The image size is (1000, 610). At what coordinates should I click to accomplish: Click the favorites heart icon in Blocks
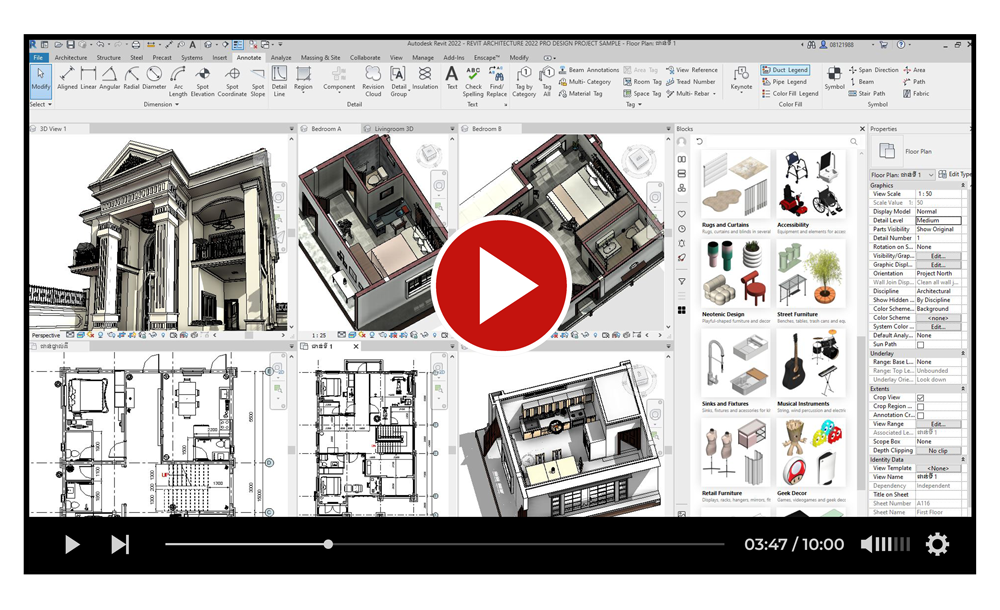tap(682, 214)
